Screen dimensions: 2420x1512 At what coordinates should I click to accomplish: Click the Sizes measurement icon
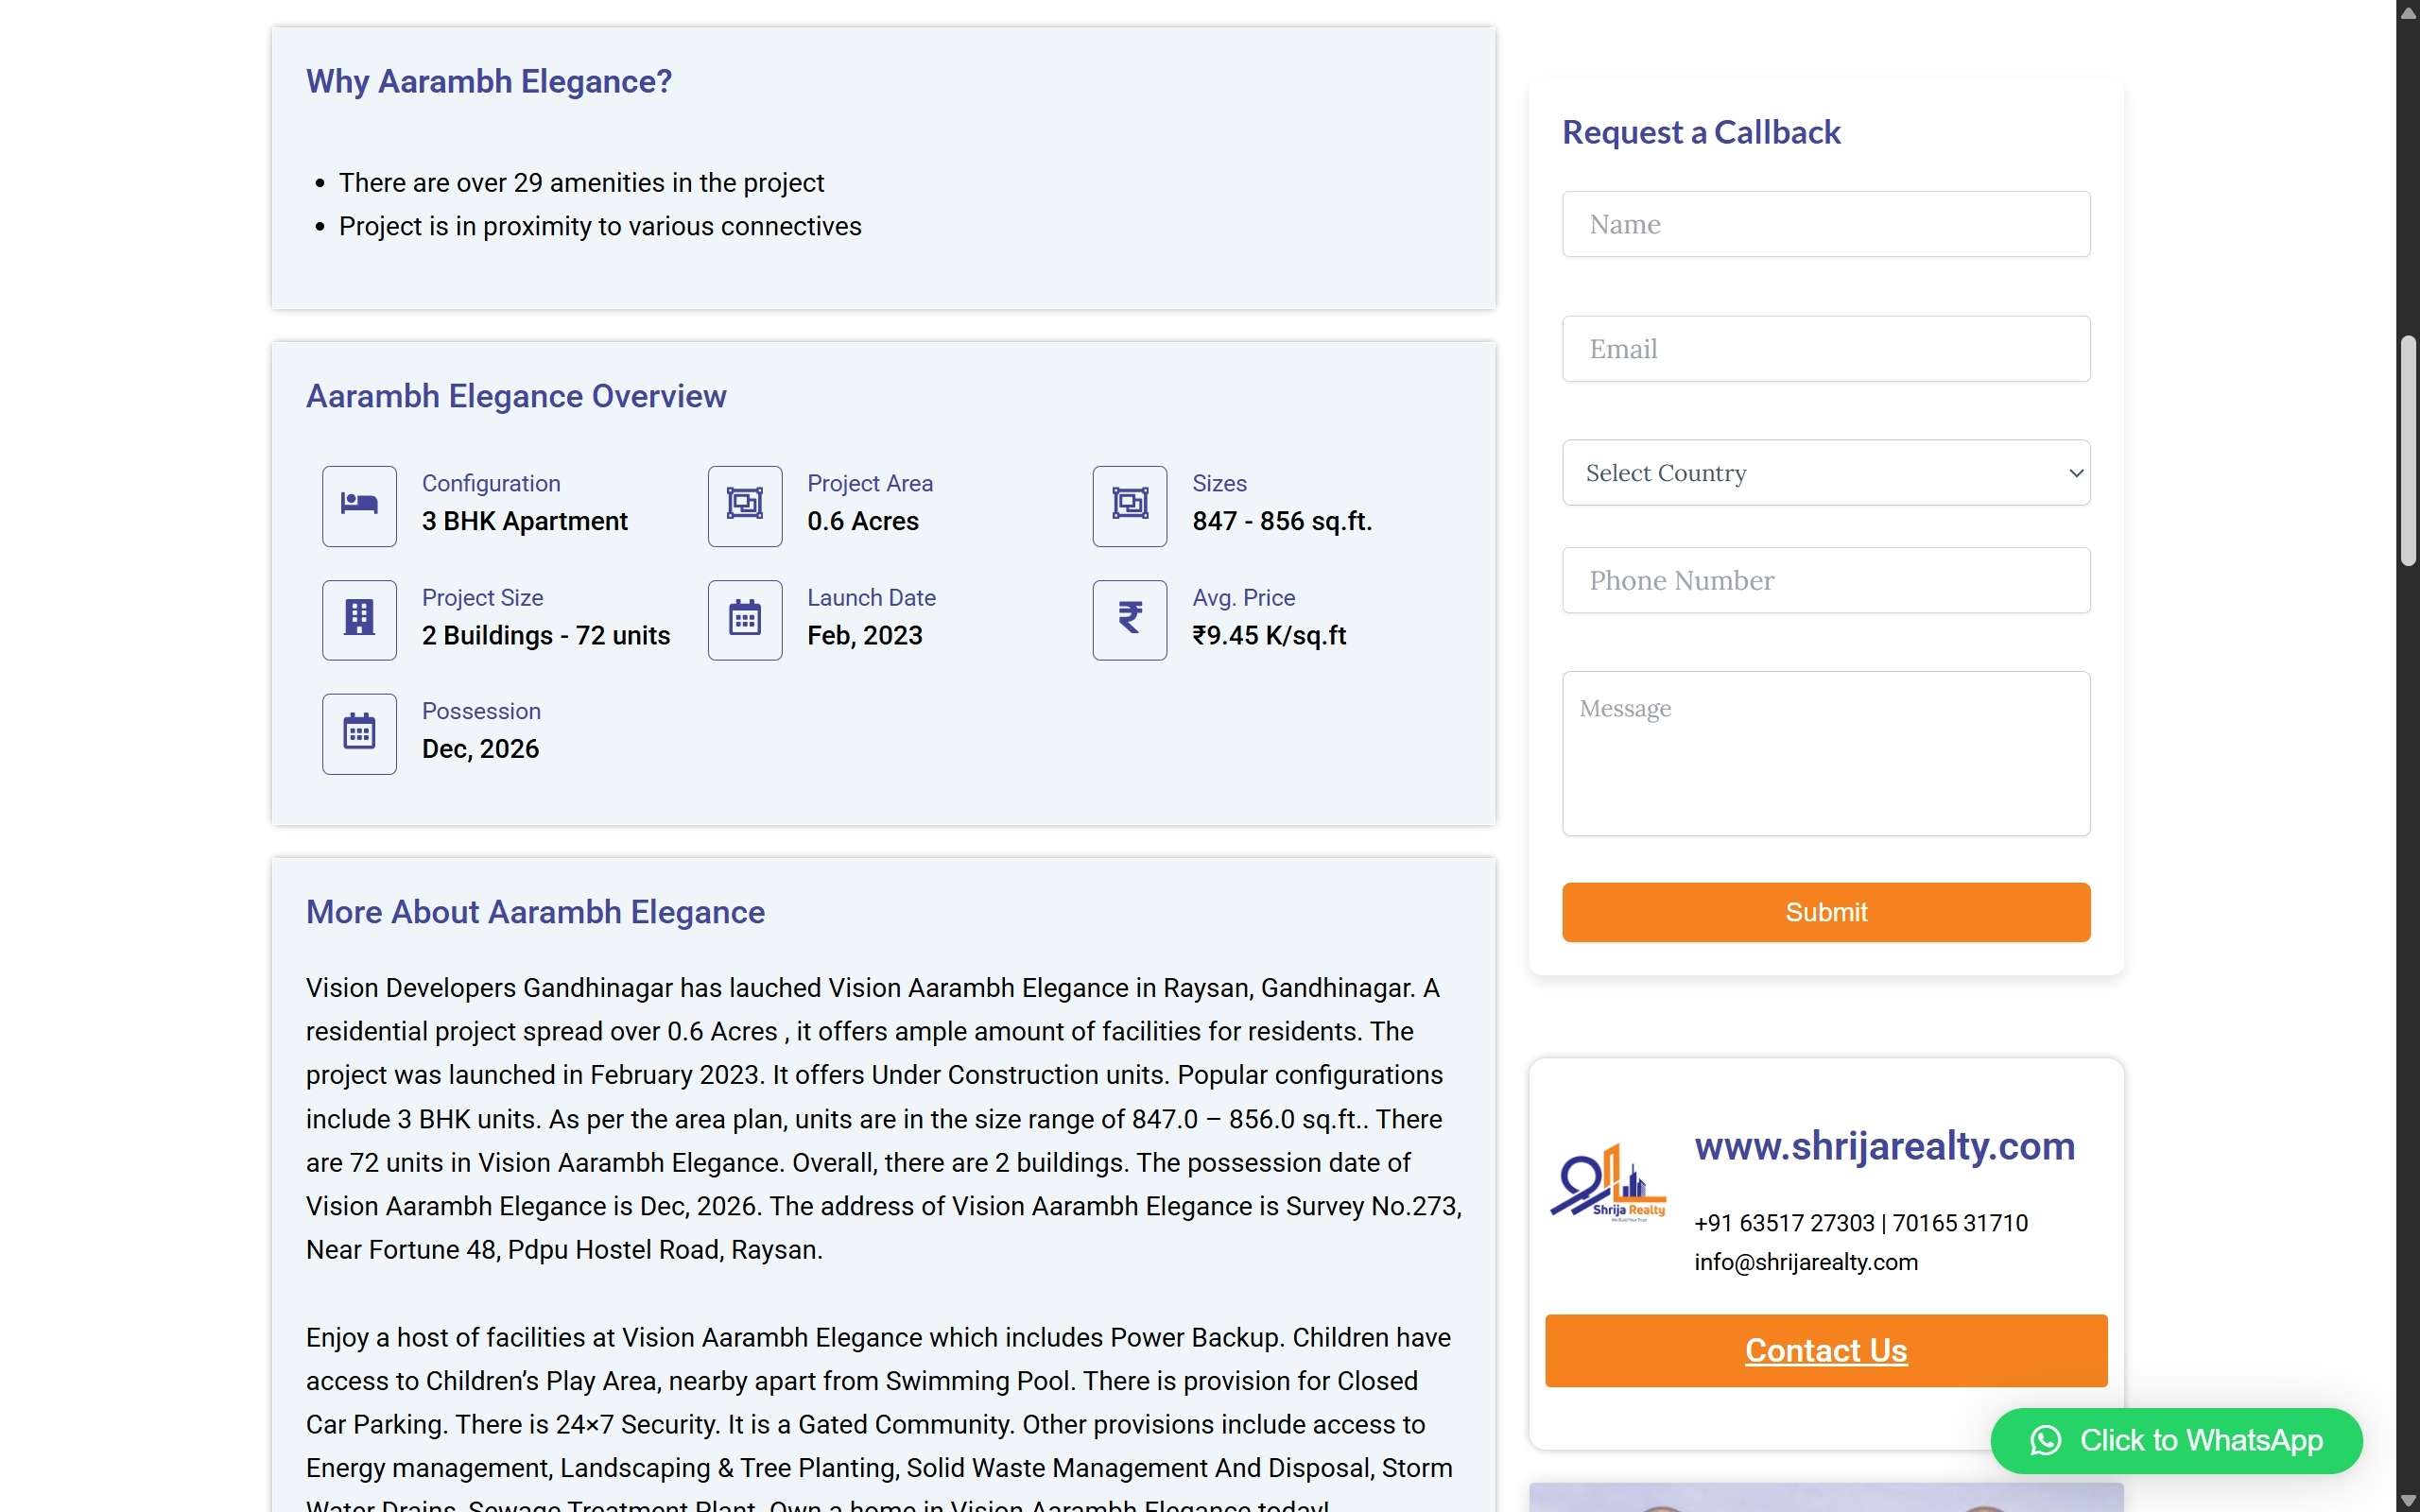pos(1128,505)
